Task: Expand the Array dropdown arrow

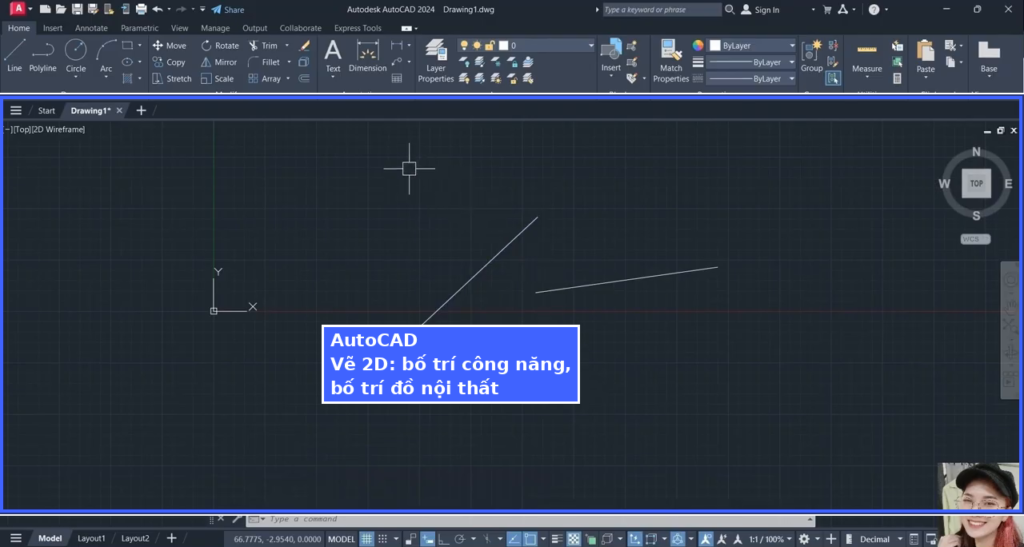Action: click(289, 78)
